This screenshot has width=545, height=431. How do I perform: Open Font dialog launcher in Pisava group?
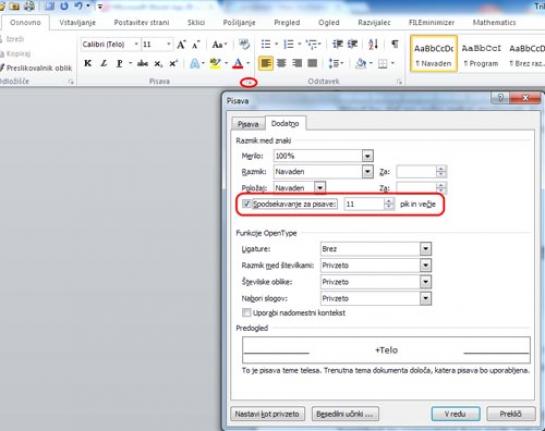(249, 82)
